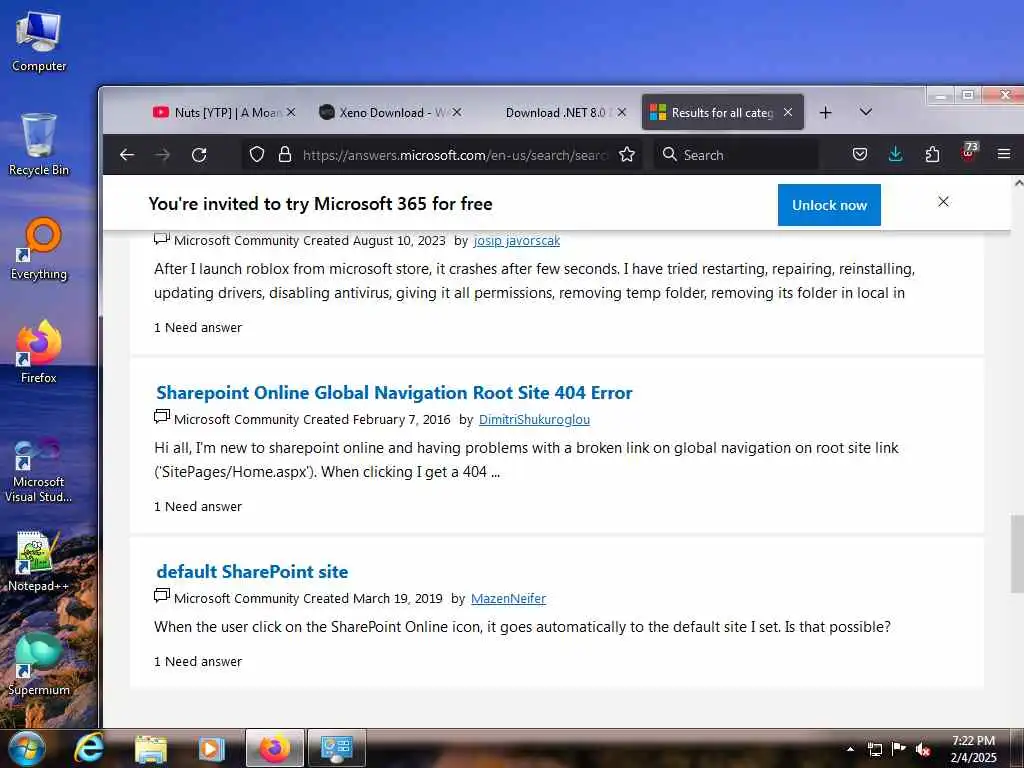Show hidden system tray icons
The height and width of the screenshot is (768, 1024).
pyautogui.click(x=850, y=749)
